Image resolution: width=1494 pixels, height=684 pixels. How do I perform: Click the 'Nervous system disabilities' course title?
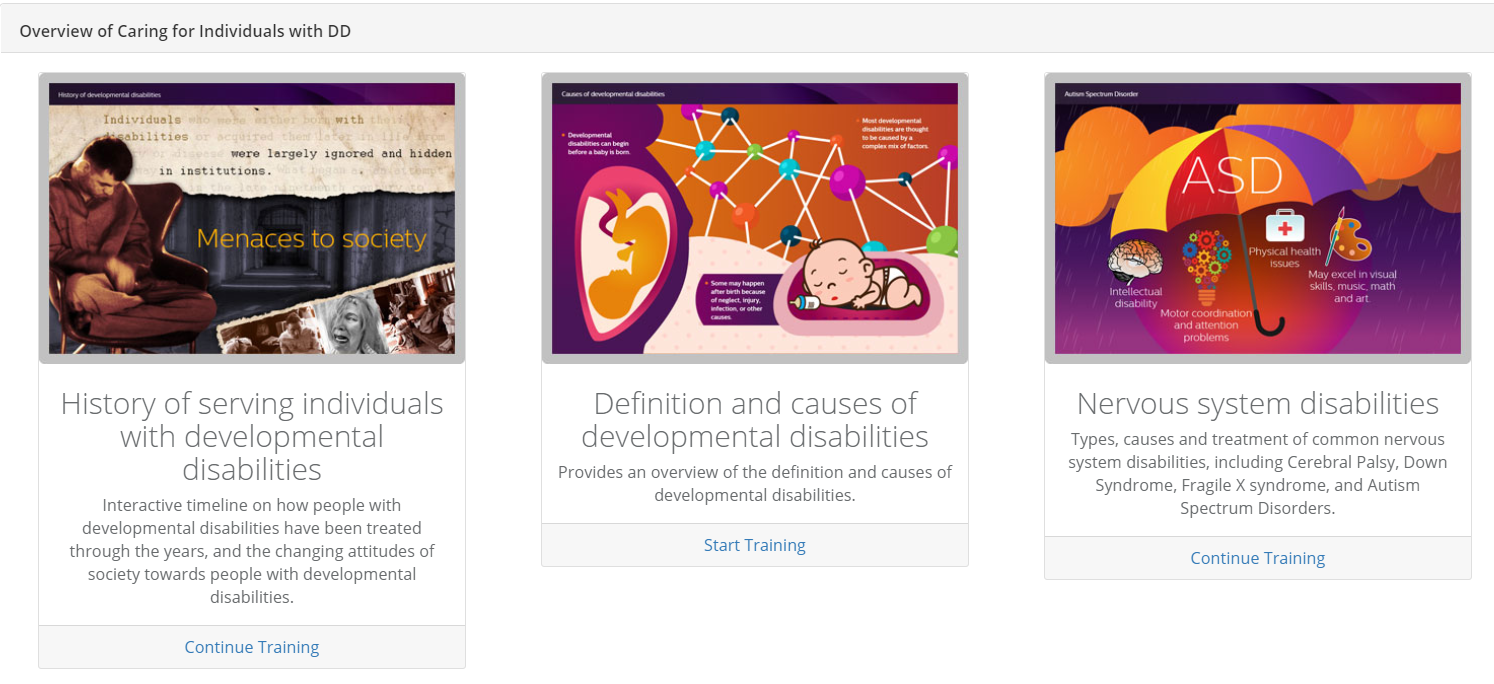[1257, 403]
